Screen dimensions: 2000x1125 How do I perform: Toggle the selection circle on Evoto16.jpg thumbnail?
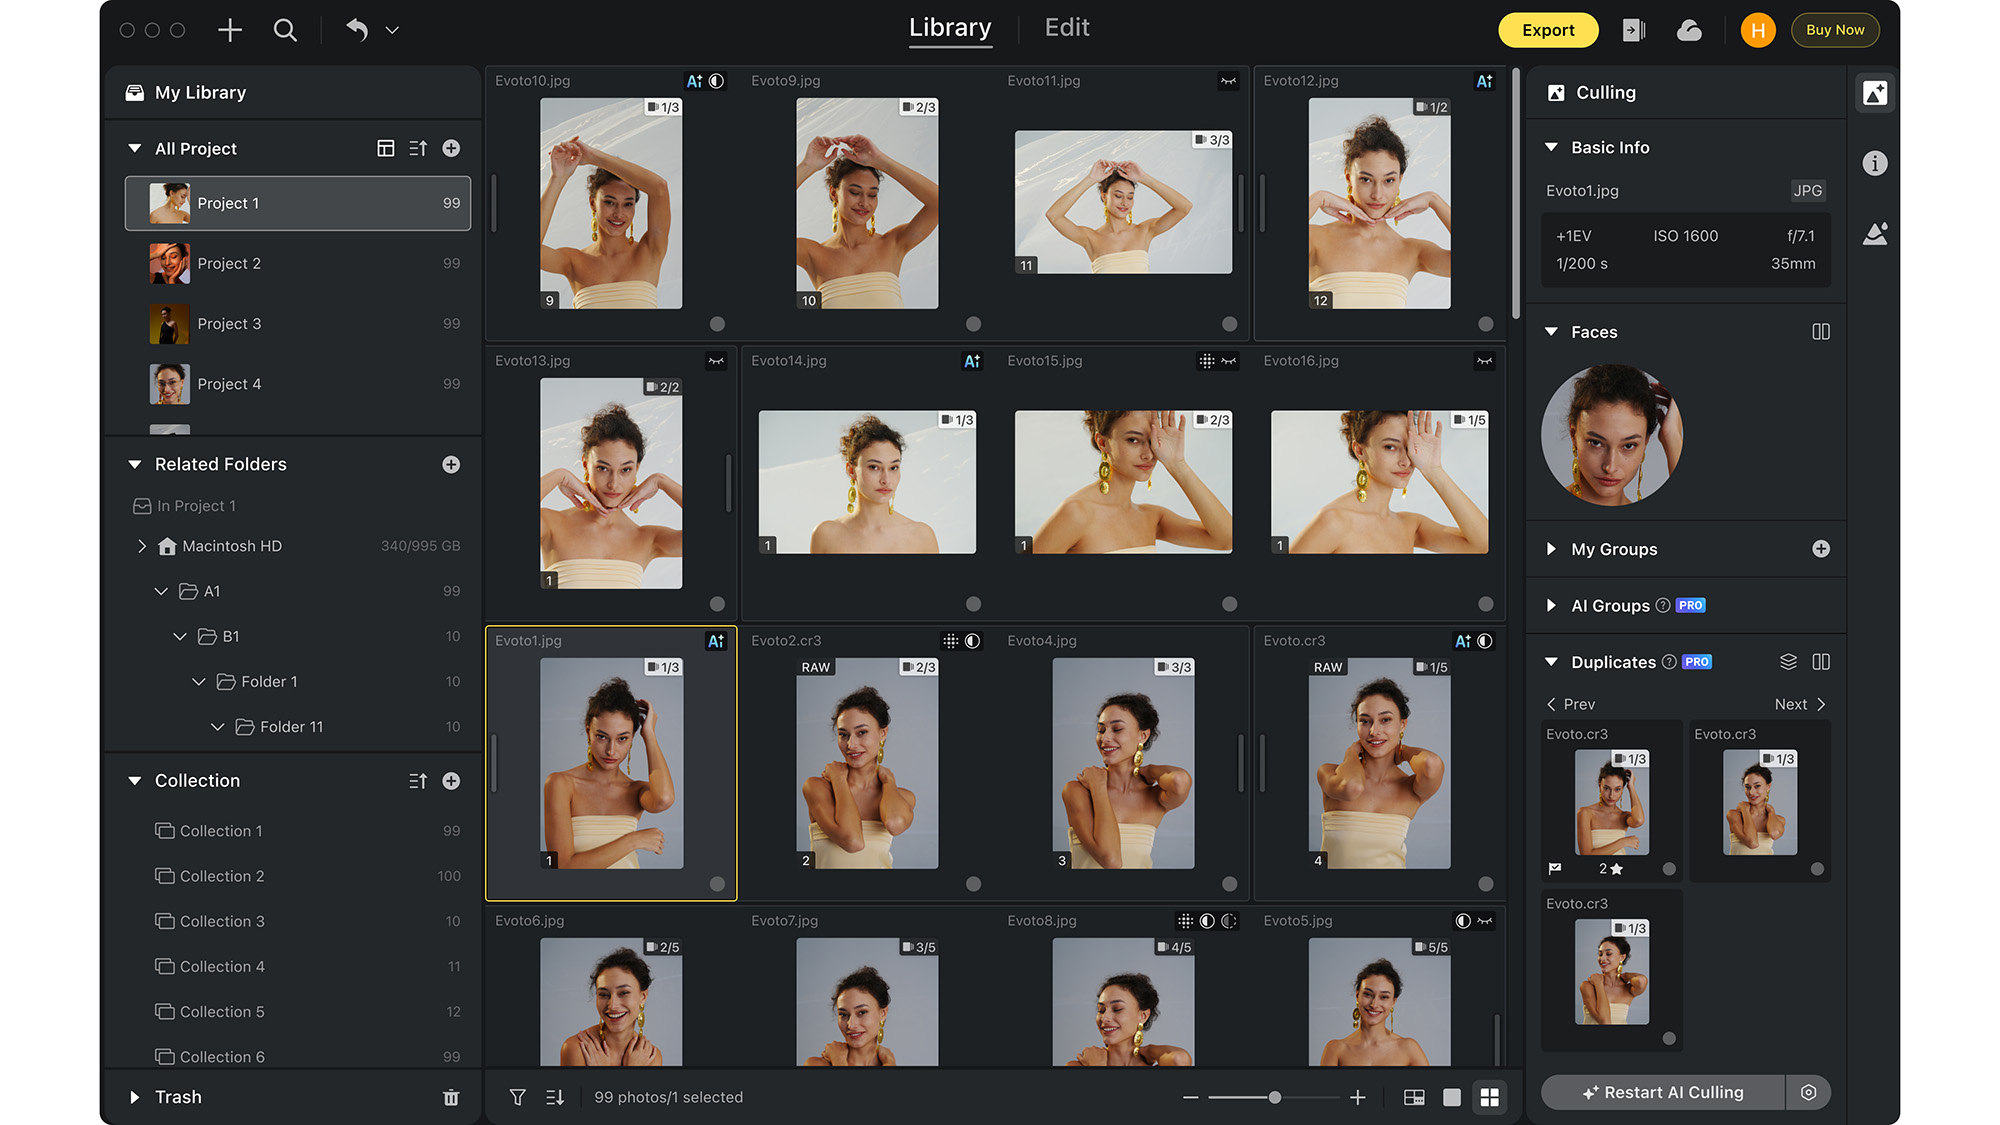(1485, 604)
